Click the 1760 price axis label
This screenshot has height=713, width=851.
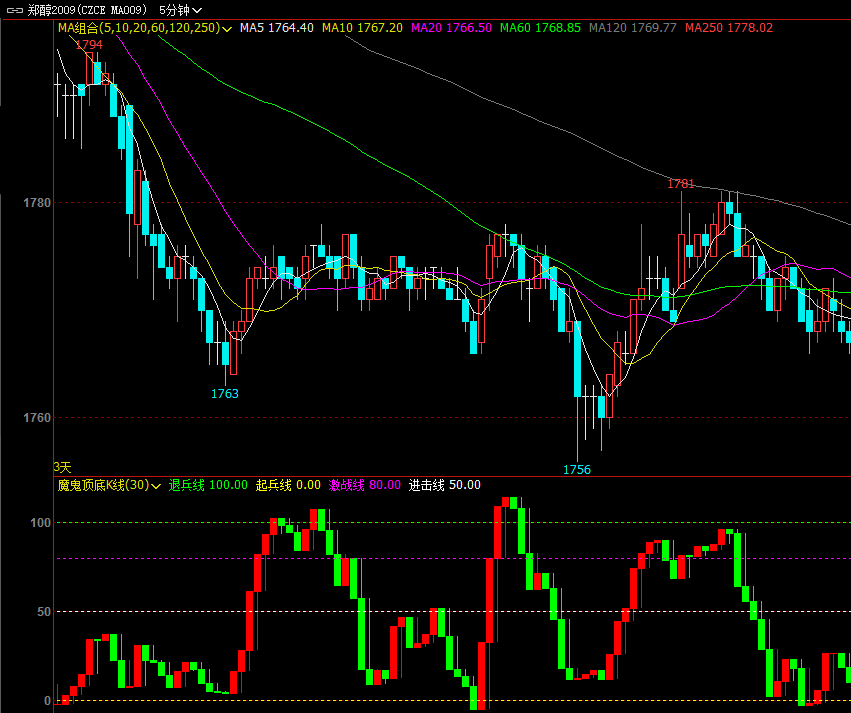[37, 417]
